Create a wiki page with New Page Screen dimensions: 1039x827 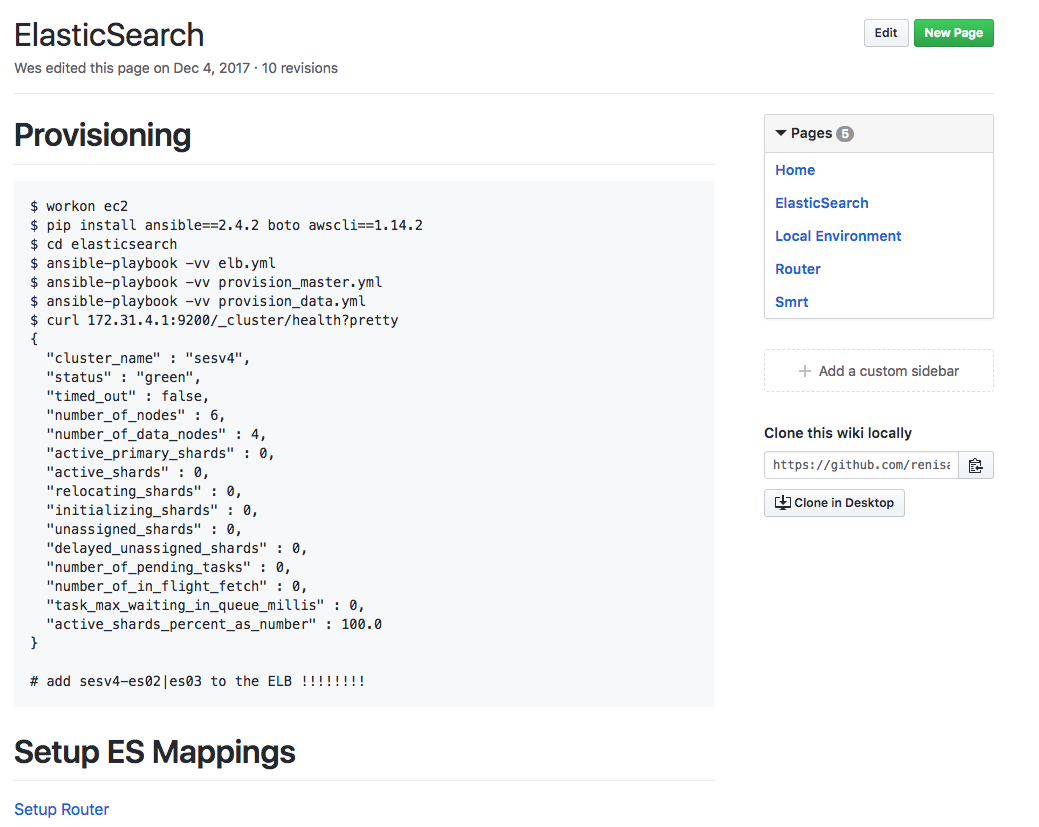point(953,33)
